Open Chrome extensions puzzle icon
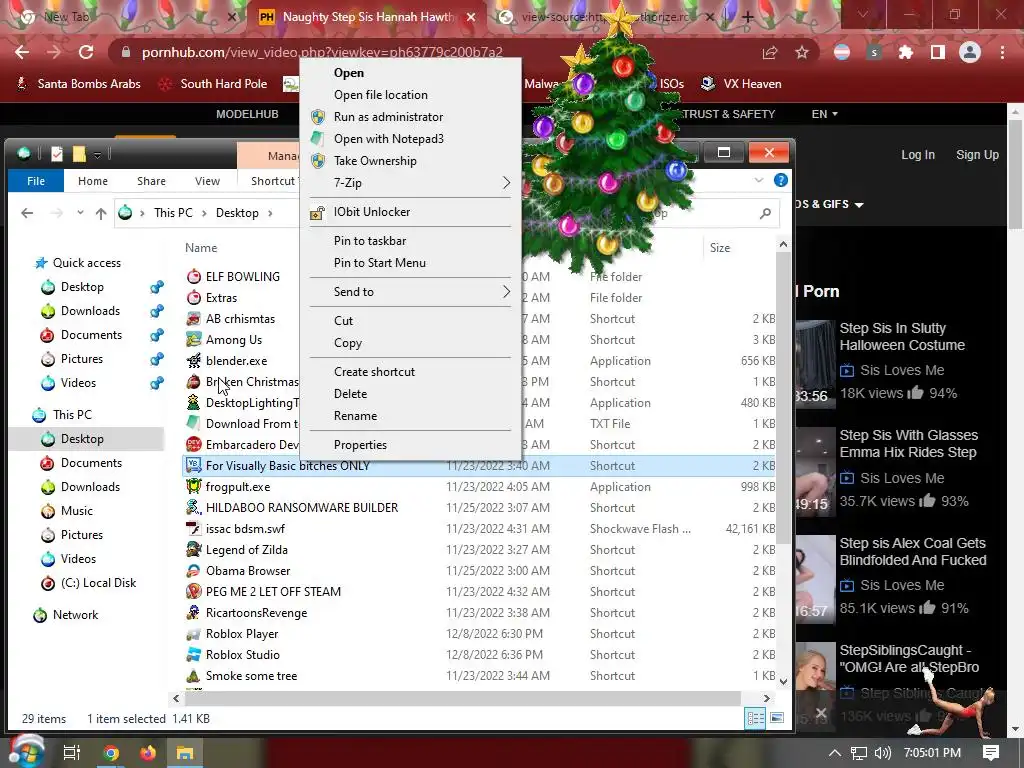1024x768 pixels. 906,52
